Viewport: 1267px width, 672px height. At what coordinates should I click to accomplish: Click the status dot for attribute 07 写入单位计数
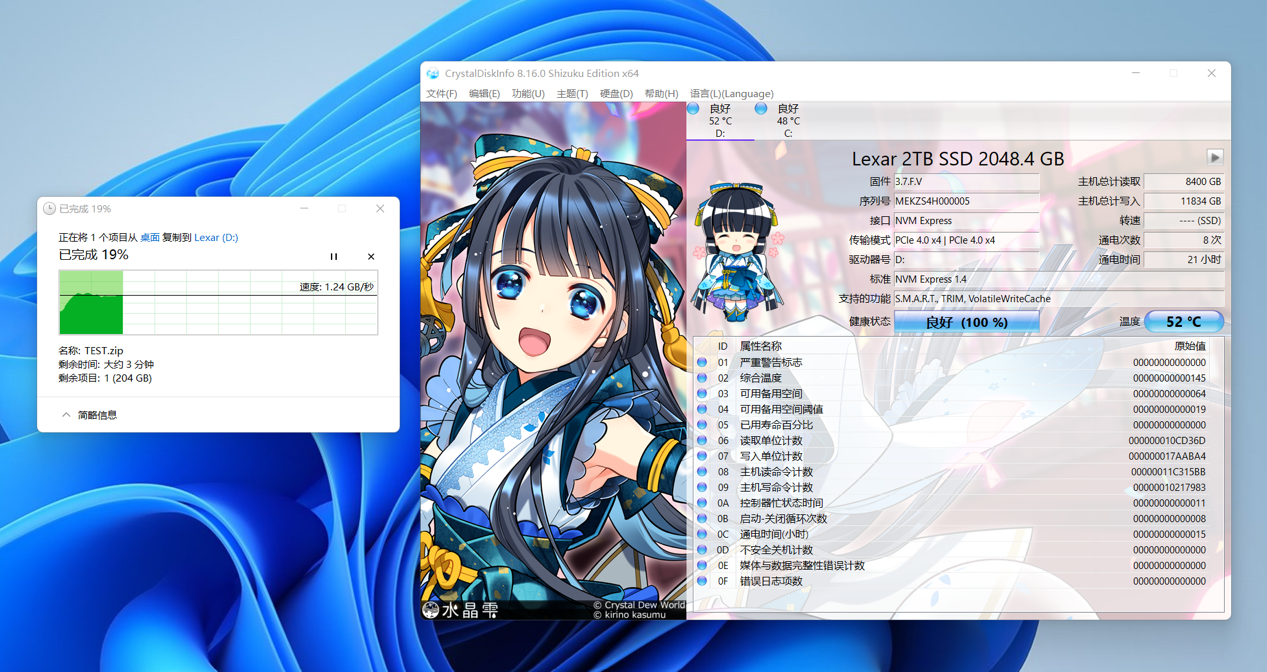coord(702,456)
